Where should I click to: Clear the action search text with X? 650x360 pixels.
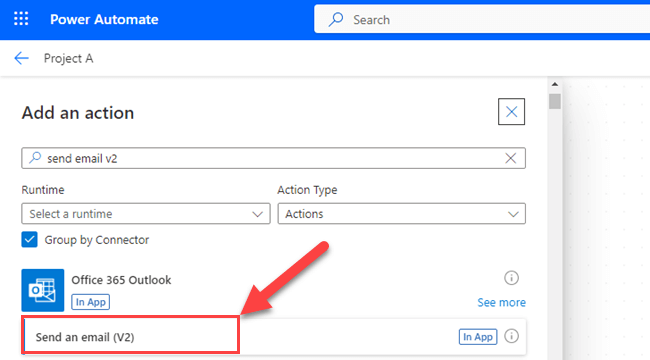coord(511,158)
